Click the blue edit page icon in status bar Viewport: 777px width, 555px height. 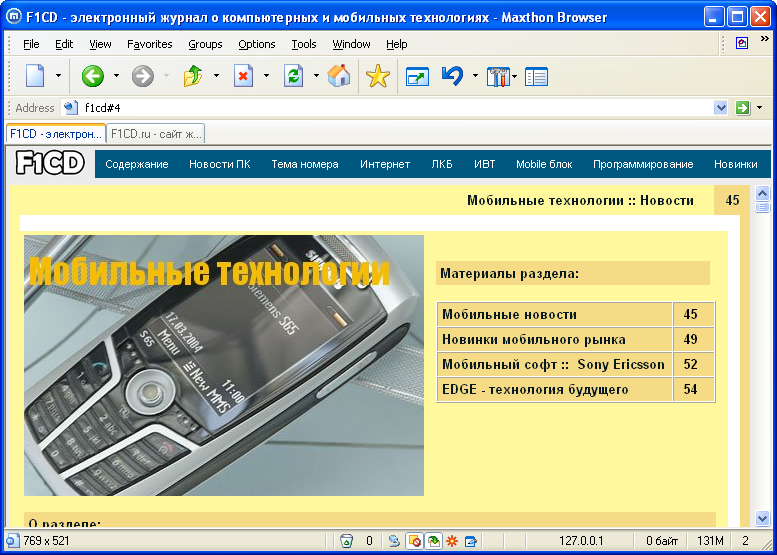[x=470, y=541]
